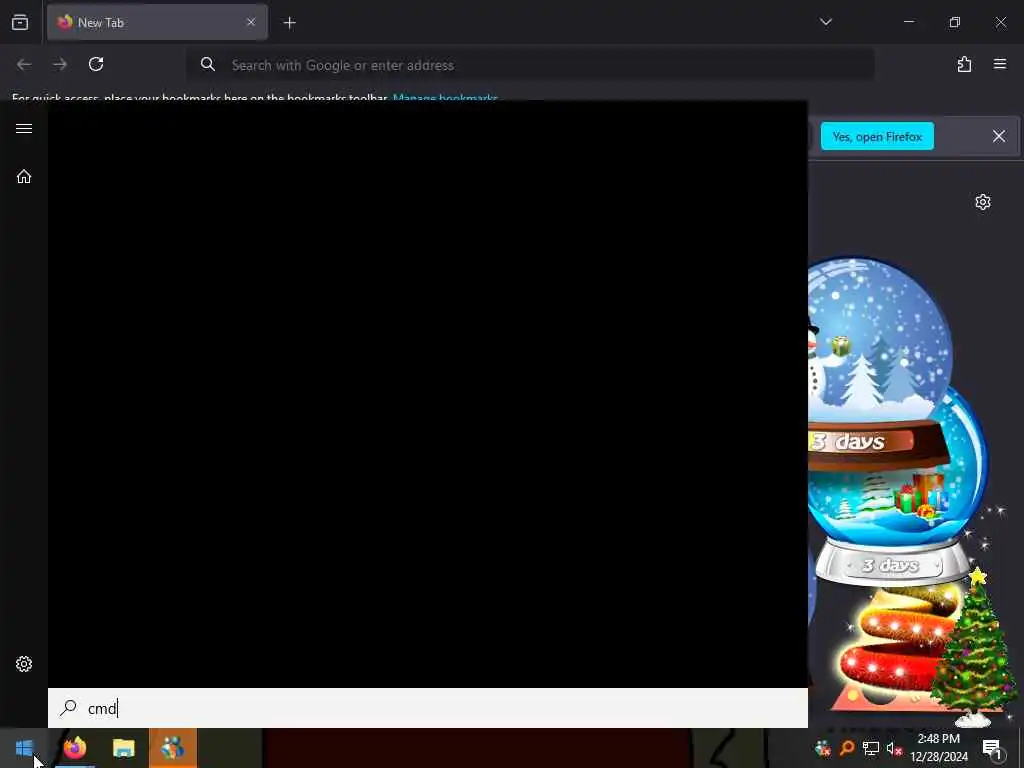
Task: Open the Firefox extensions puzzle icon
Action: coord(964,64)
